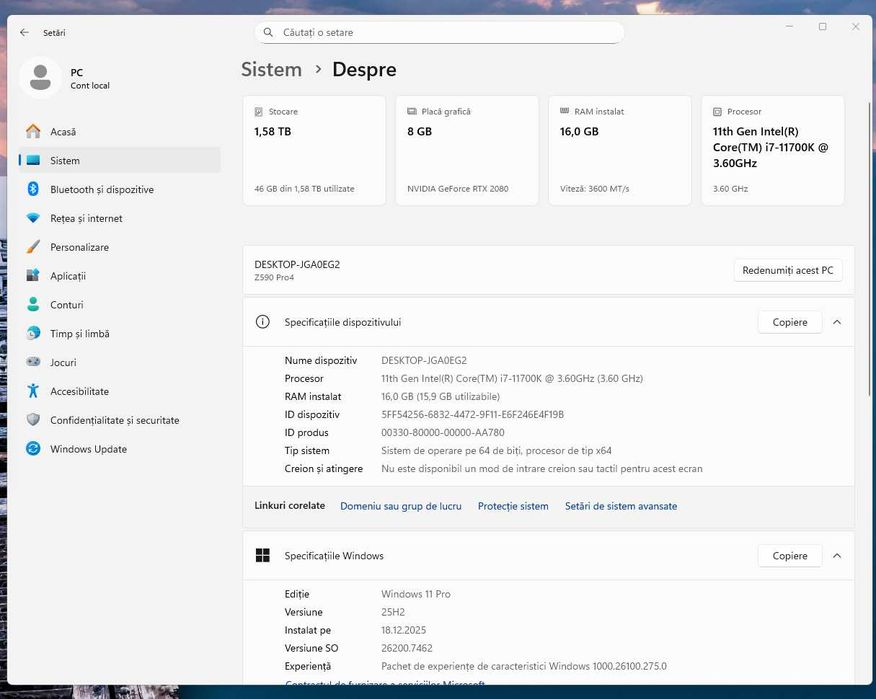Click the Z590 Pro4 model text
Viewport: 876px width, 699px height.
[x=274, y=278]
